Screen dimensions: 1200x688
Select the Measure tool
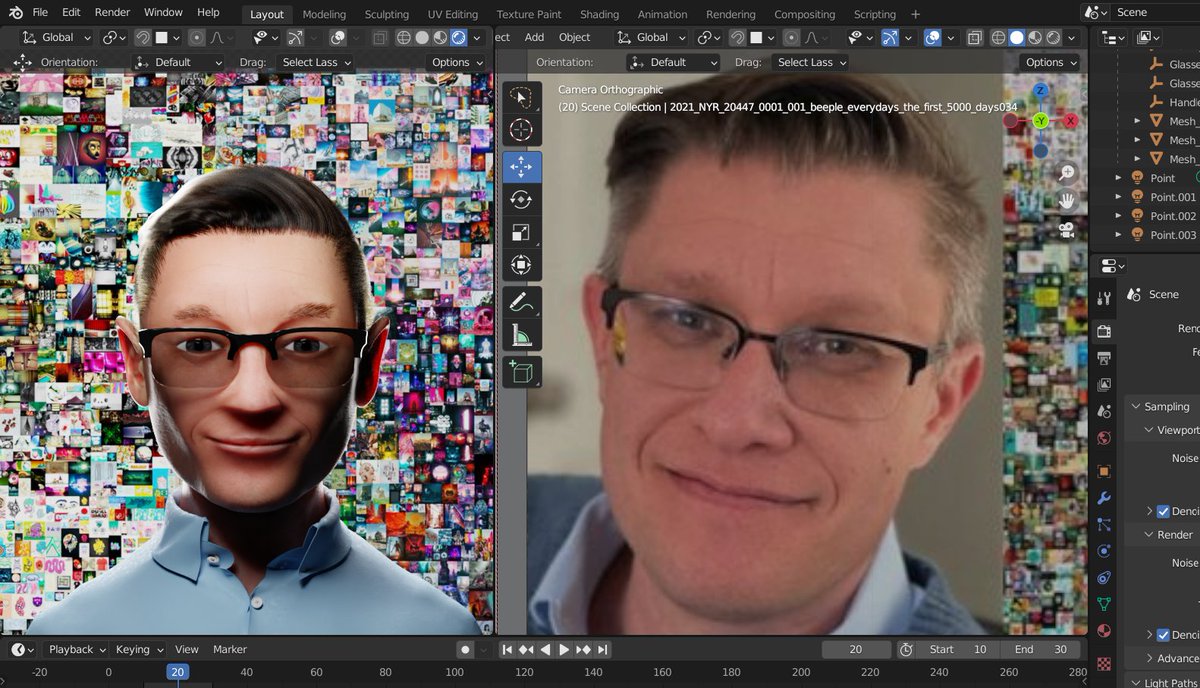521,336
